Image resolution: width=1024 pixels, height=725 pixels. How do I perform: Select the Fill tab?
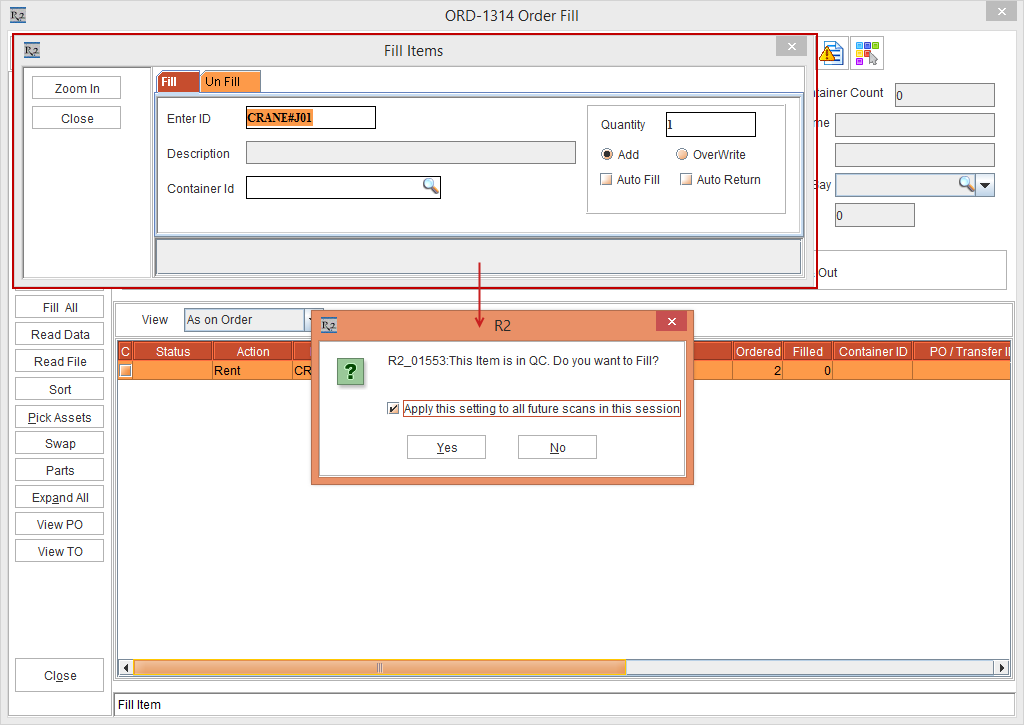pyautogui.click(x=176, y=82)
